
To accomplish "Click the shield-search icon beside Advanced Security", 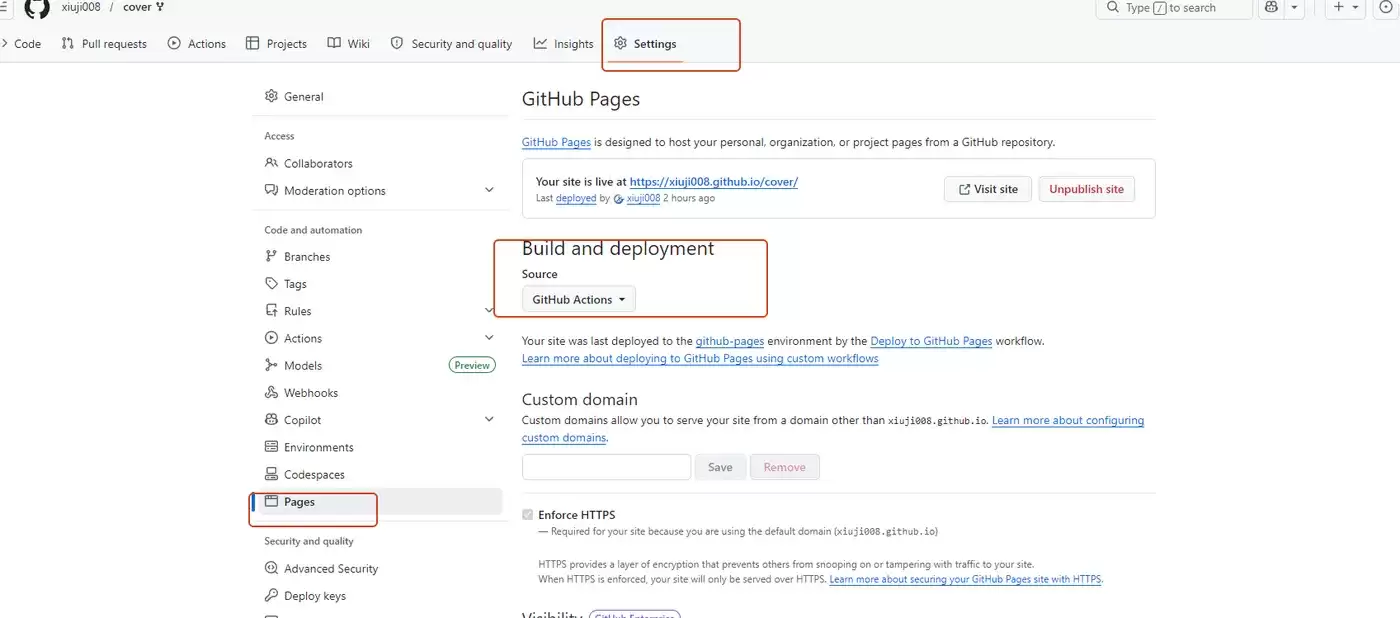I will pos(271,568).
